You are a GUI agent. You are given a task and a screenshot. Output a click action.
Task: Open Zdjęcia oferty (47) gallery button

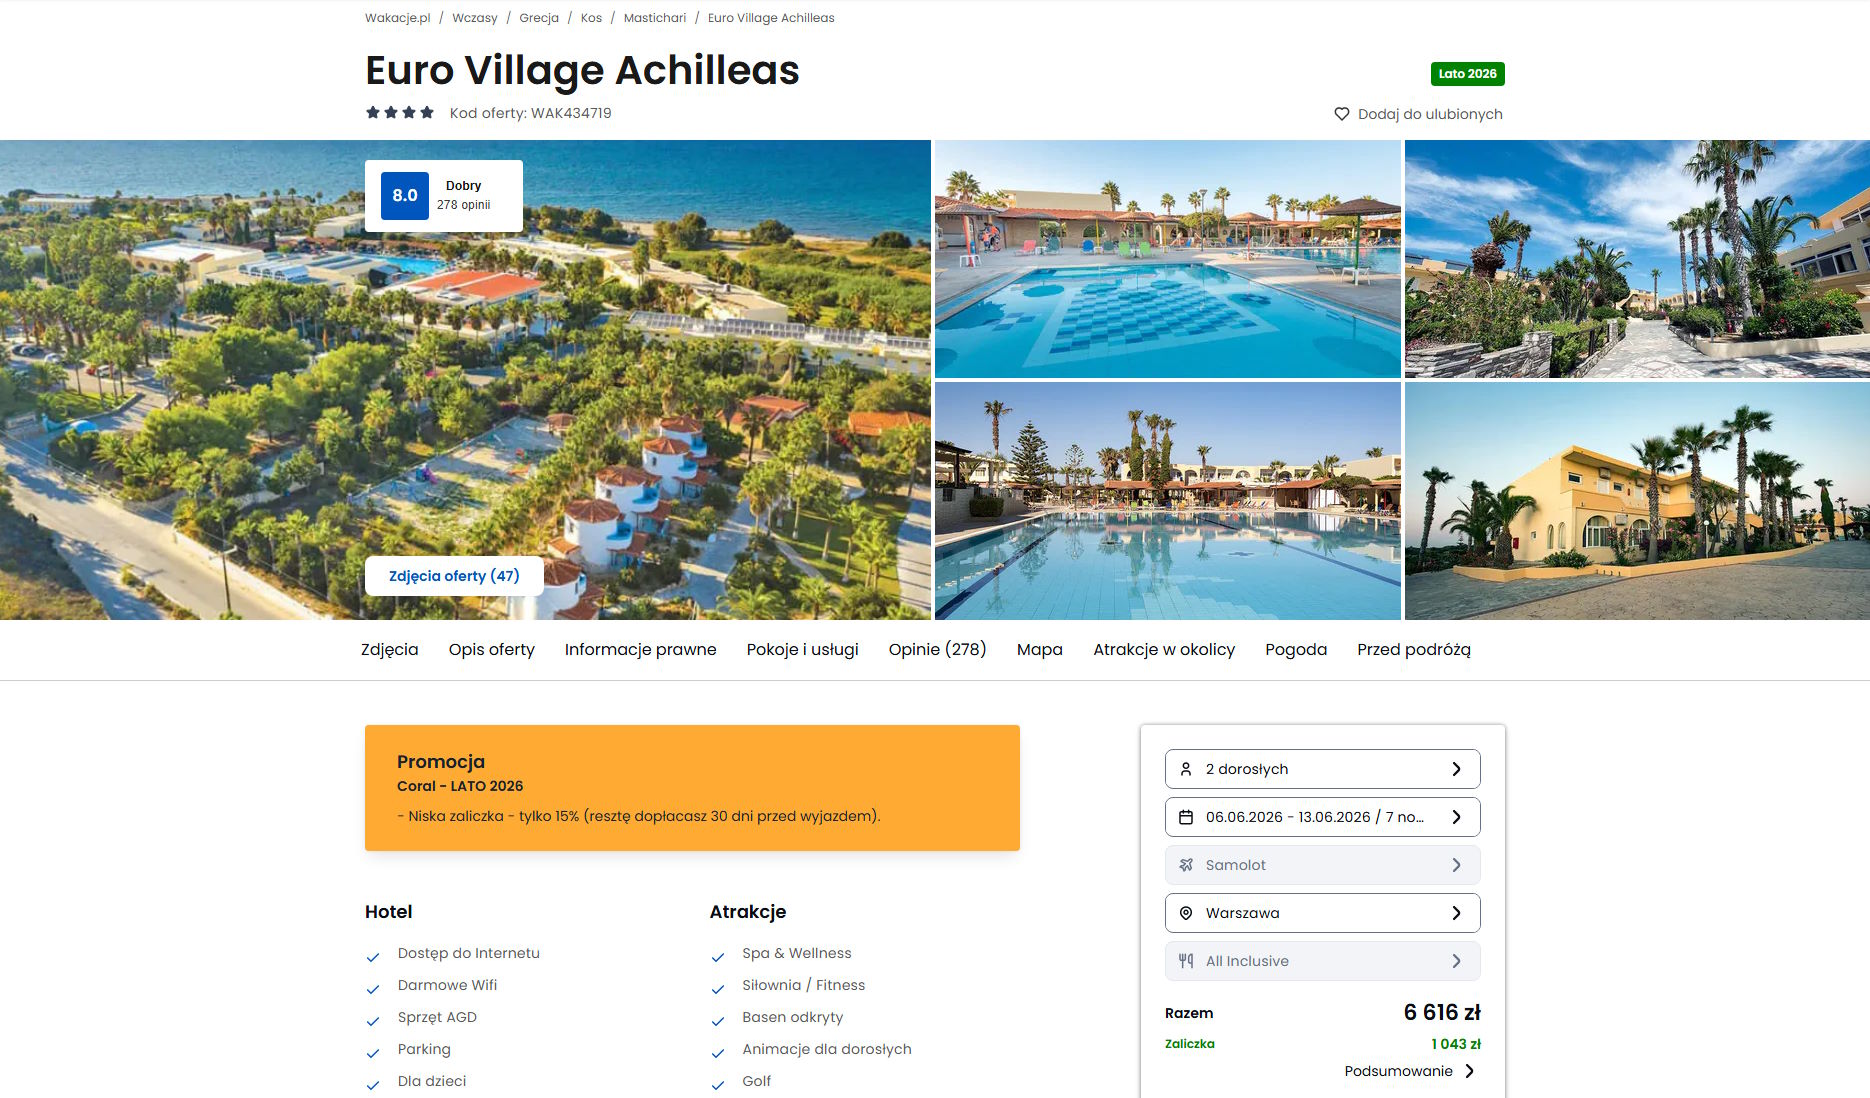[454, 576]
